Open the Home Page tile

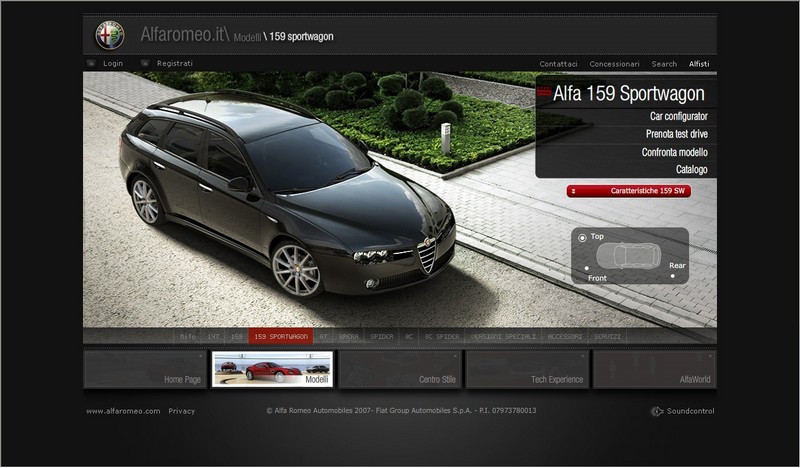pos(145,369)
